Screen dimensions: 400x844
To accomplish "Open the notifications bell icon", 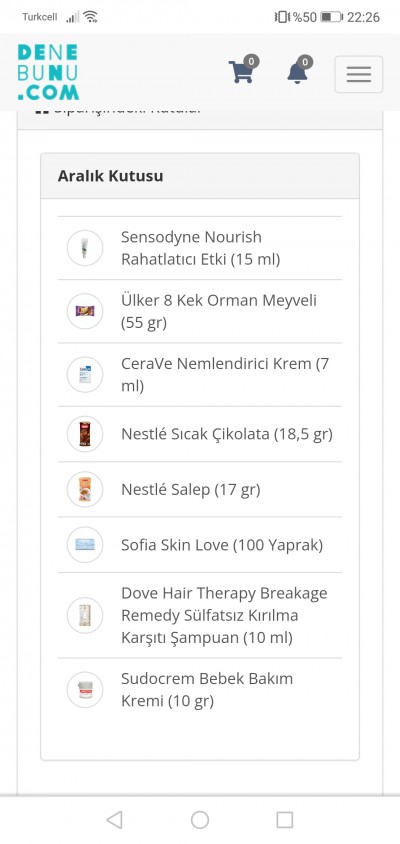I will (x=298, y=71).
